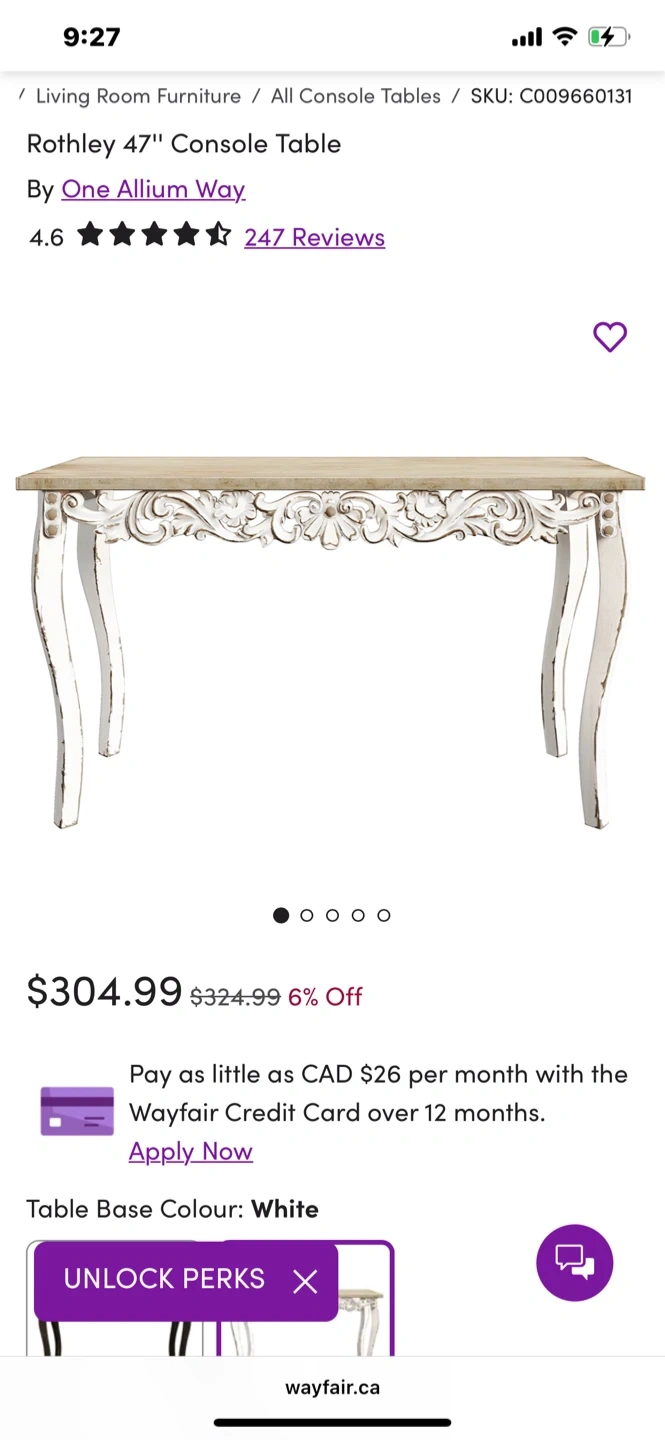The width and height of the screenshot is (665, 1440).
Task: Go to All Console Tables breadcrumb
Action: (356, 96)
